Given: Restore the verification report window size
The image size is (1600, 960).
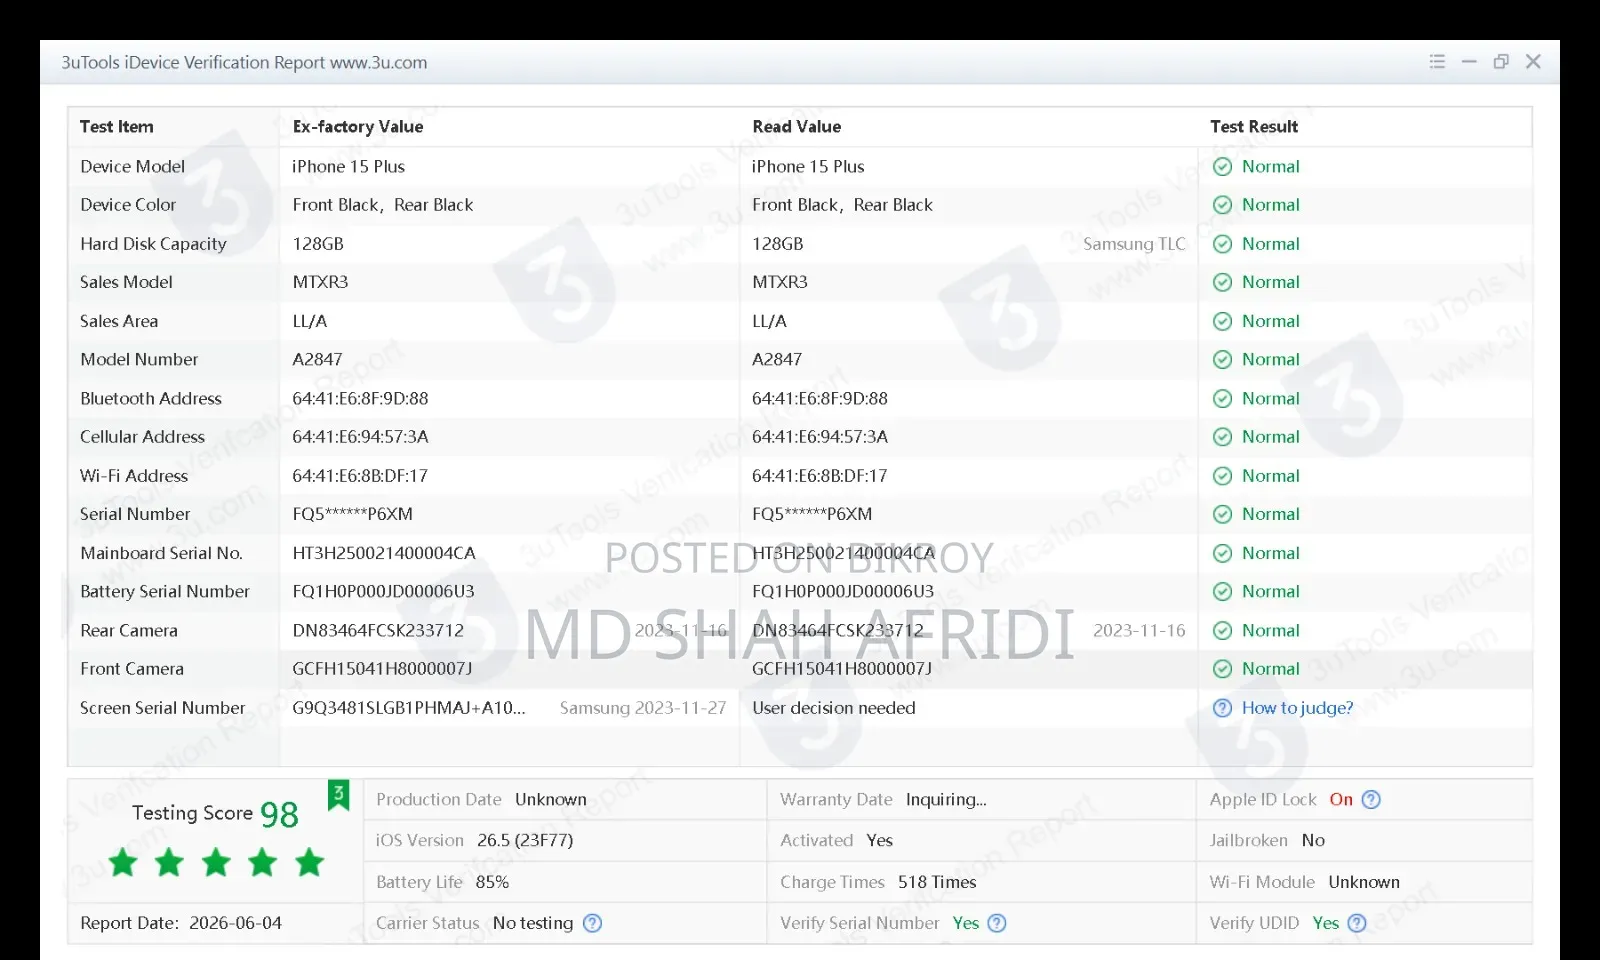Looking at the screenshot, I should [x=1501, y=62].
